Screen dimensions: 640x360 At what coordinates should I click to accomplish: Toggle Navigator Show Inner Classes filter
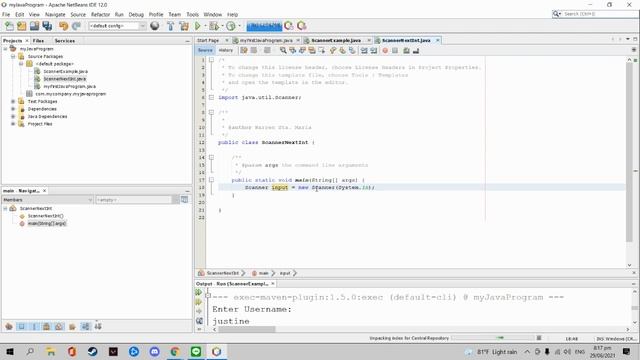tap(59, 327)
